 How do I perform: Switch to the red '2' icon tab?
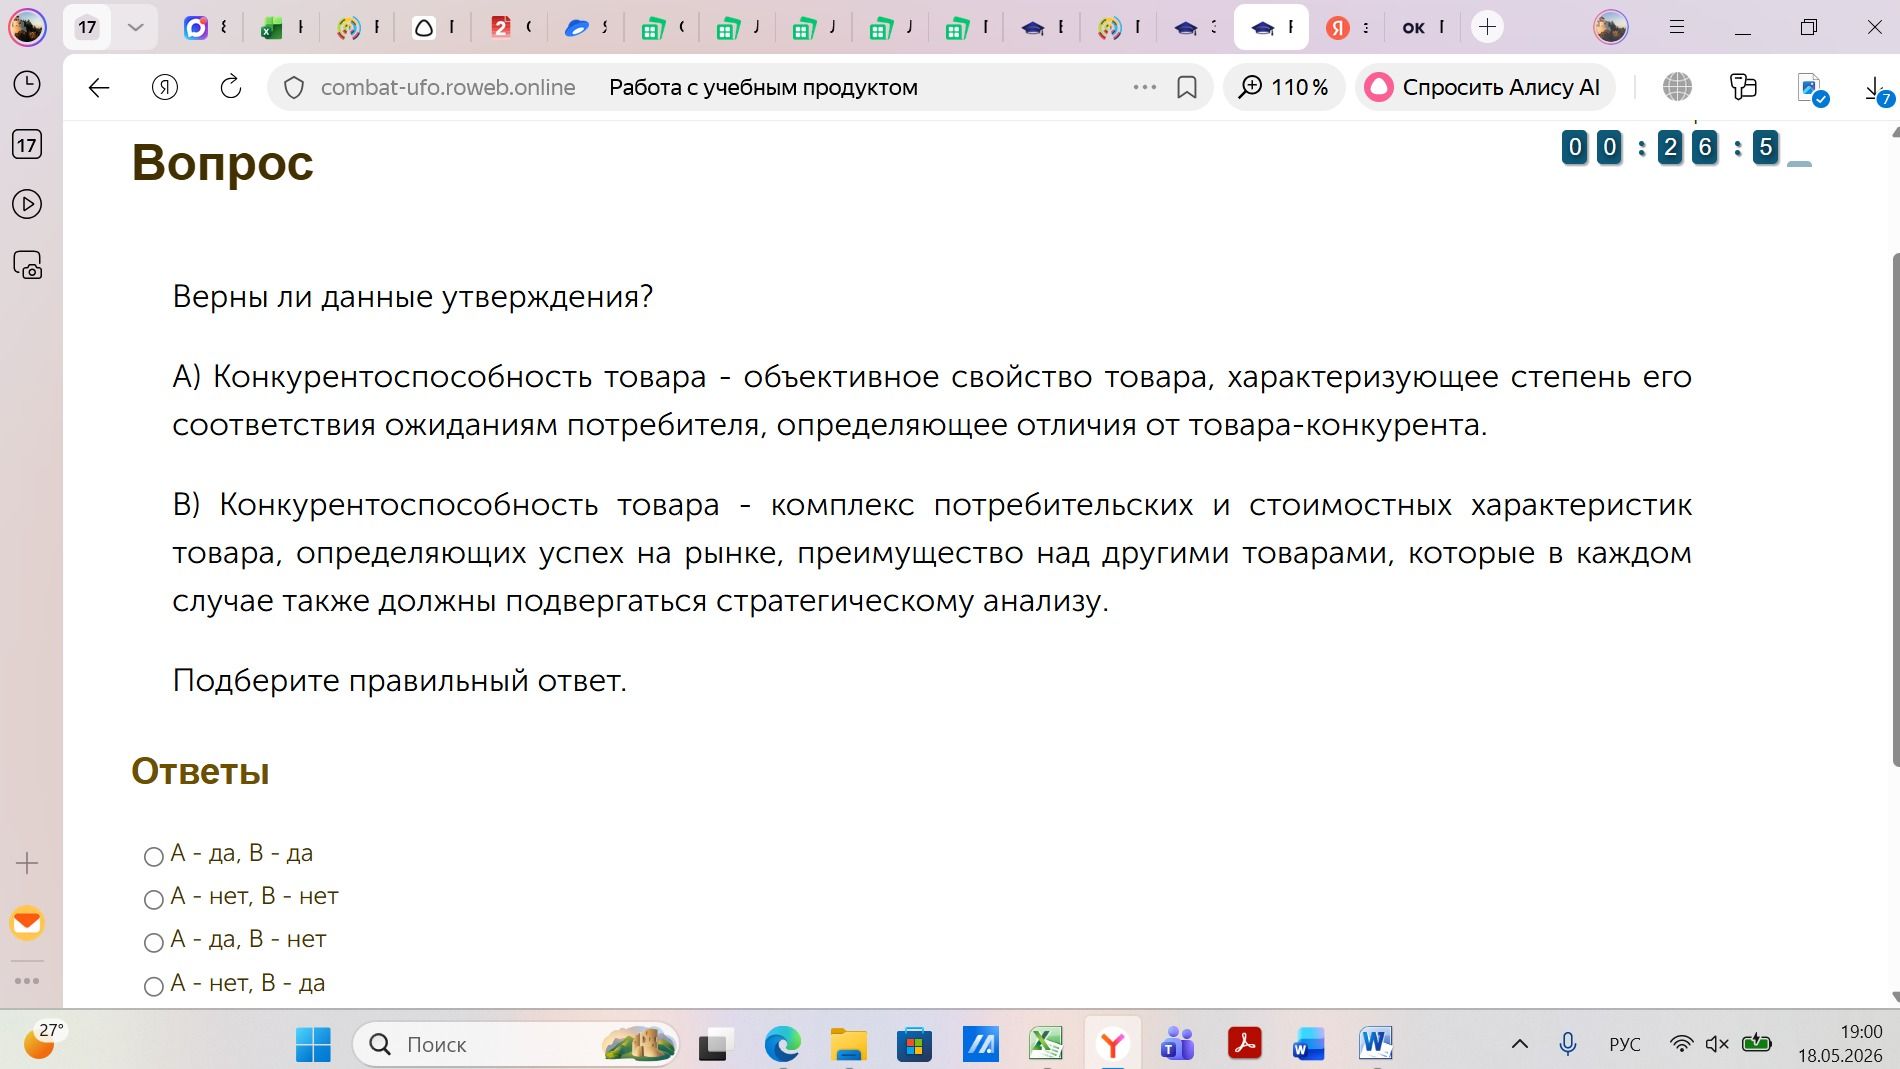[x=512, y=28]
